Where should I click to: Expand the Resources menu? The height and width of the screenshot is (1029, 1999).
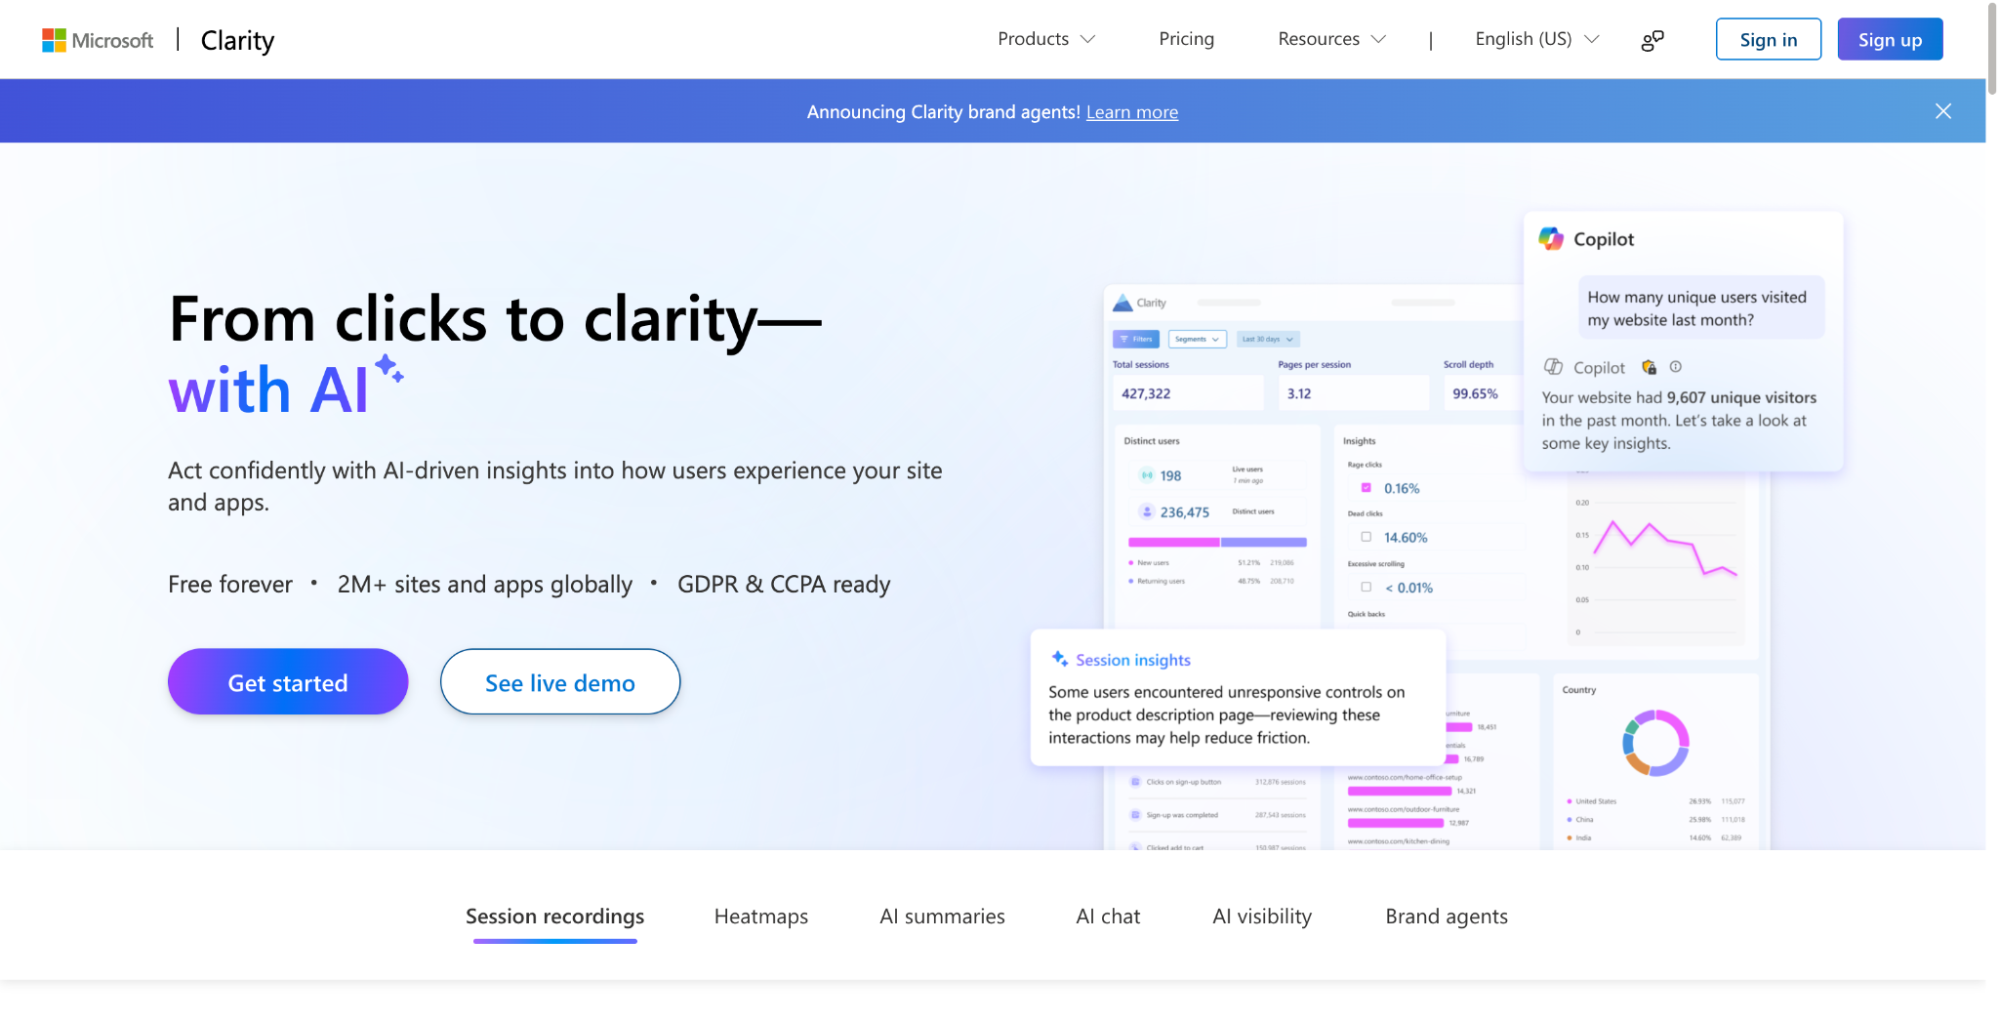[1332, 39]
